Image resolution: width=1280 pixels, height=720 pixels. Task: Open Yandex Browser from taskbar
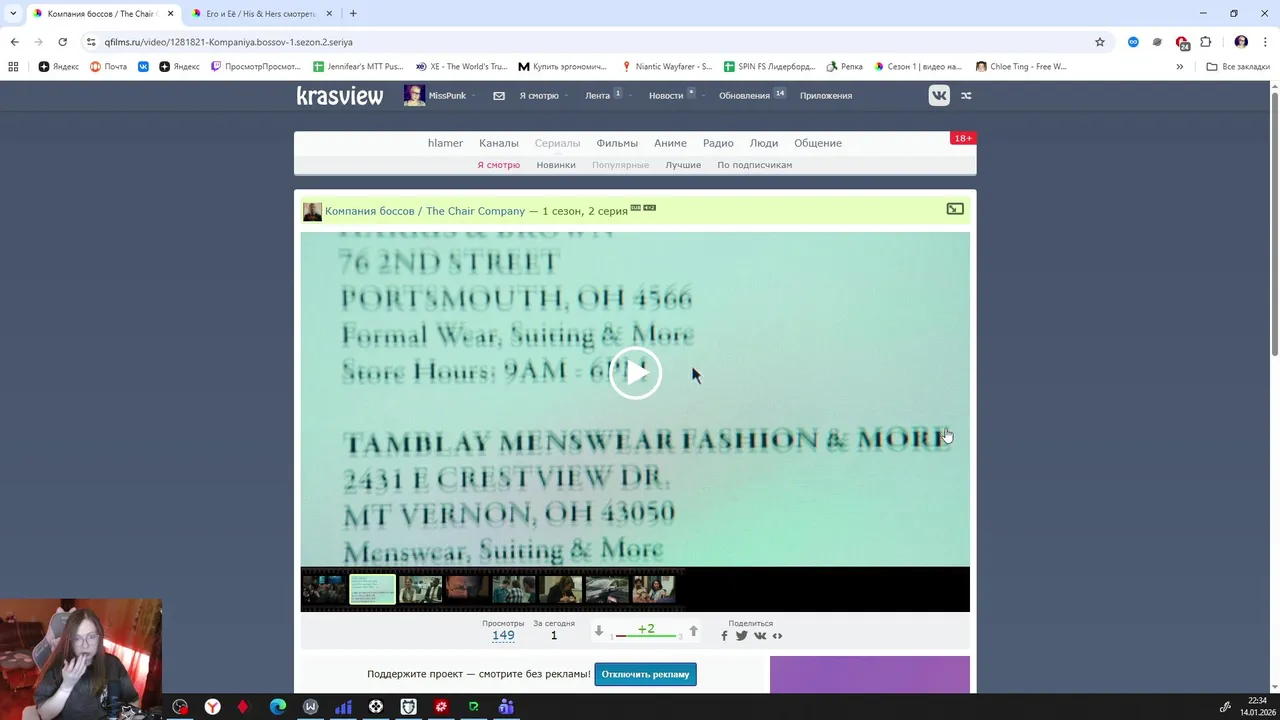(213, 707)
